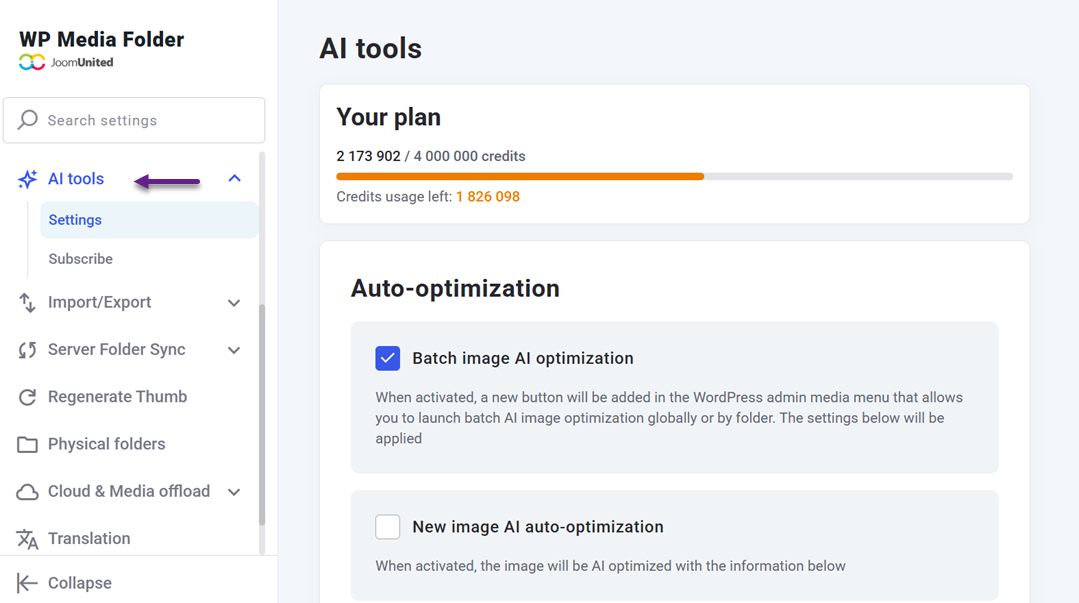Click the Import/Export arrows icon

(x=27, y=302)
